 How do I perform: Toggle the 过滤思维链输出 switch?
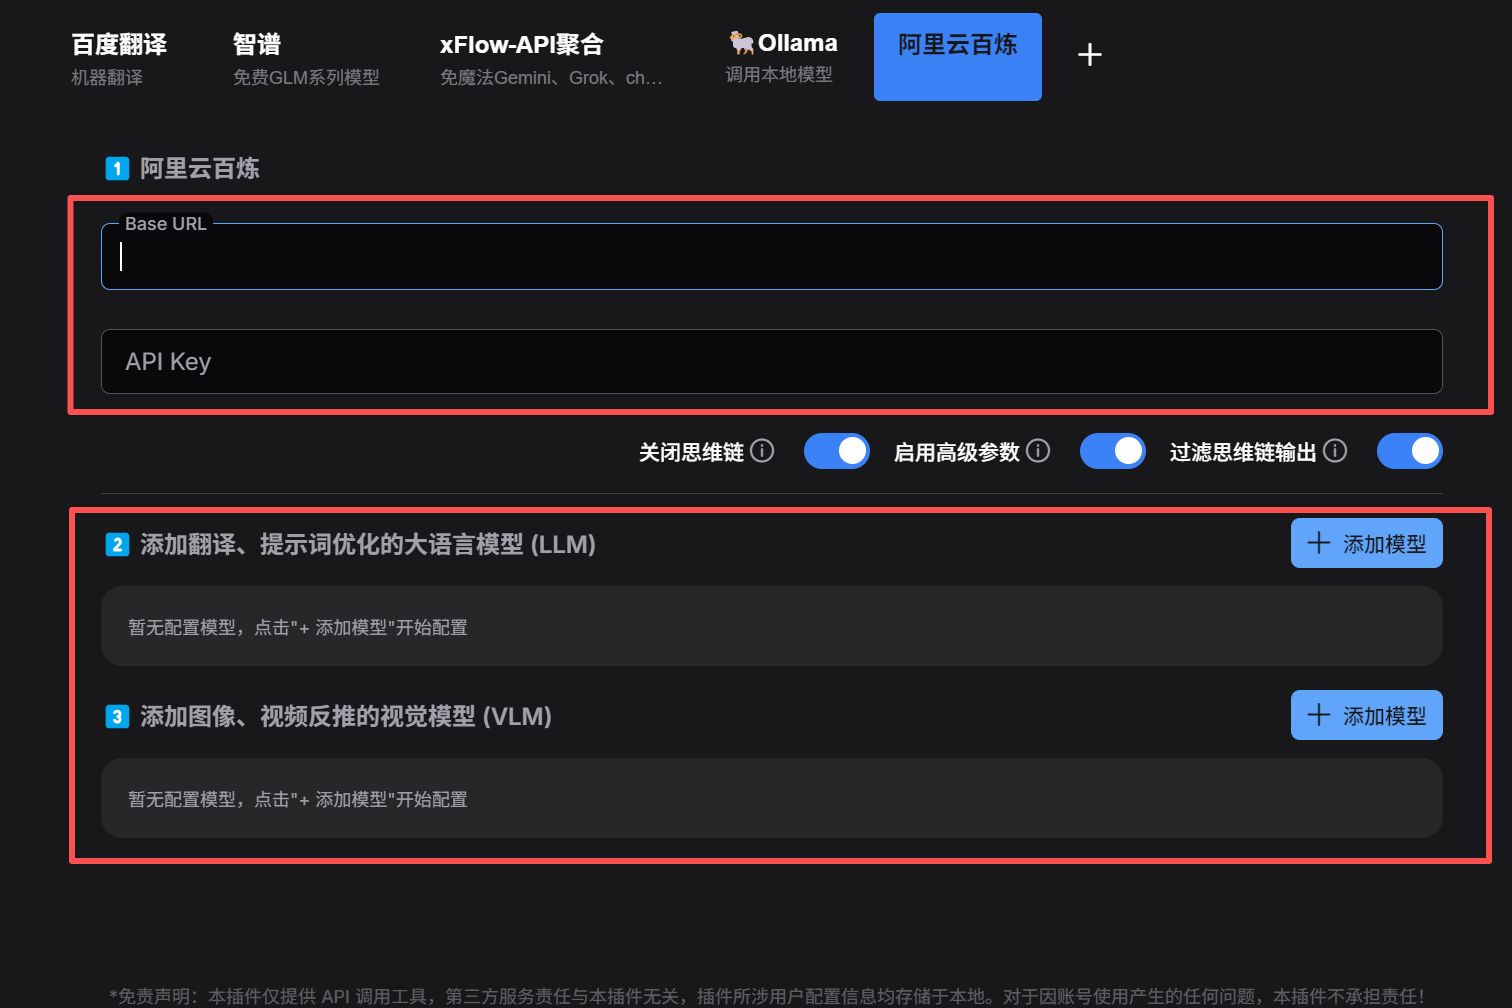(x=1410, y=451)
